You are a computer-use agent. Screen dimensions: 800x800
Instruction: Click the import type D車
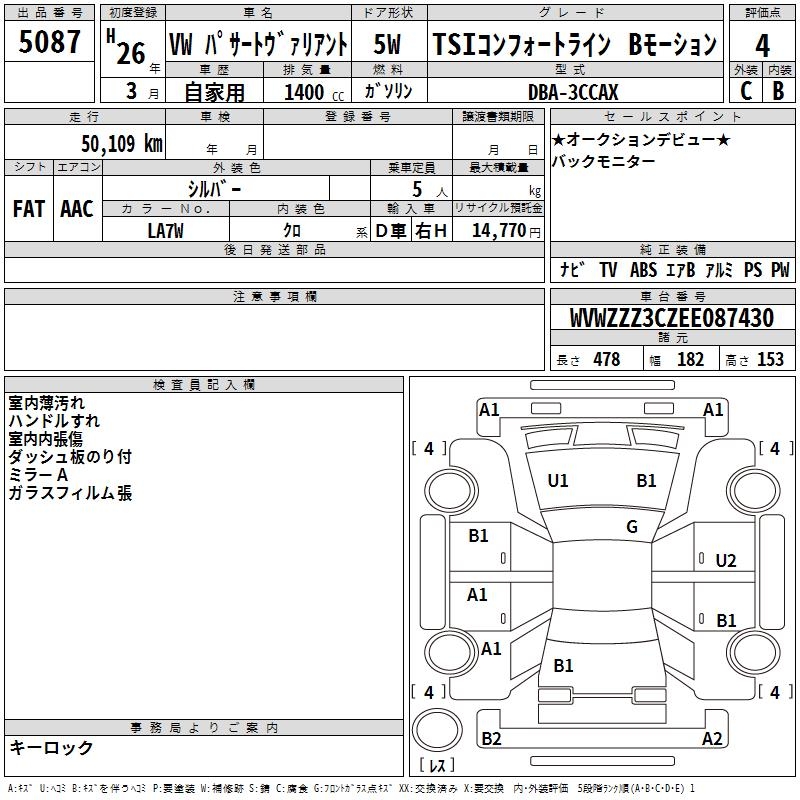click(390, 231)
